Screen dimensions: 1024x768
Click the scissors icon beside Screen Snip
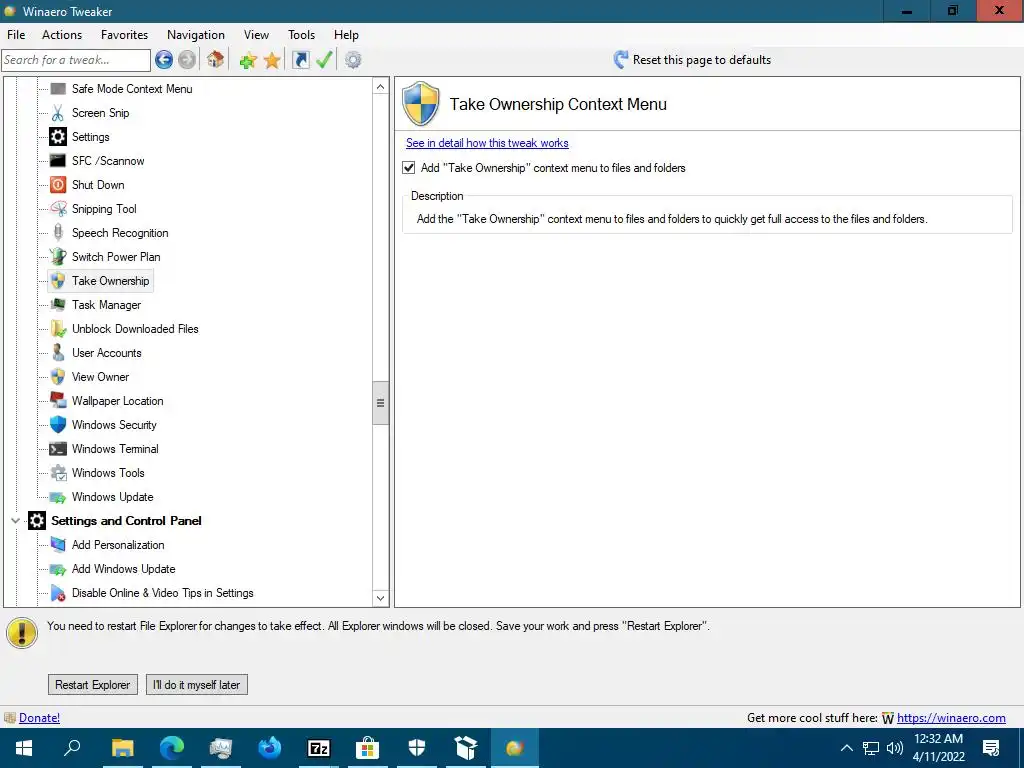point(58,113)
